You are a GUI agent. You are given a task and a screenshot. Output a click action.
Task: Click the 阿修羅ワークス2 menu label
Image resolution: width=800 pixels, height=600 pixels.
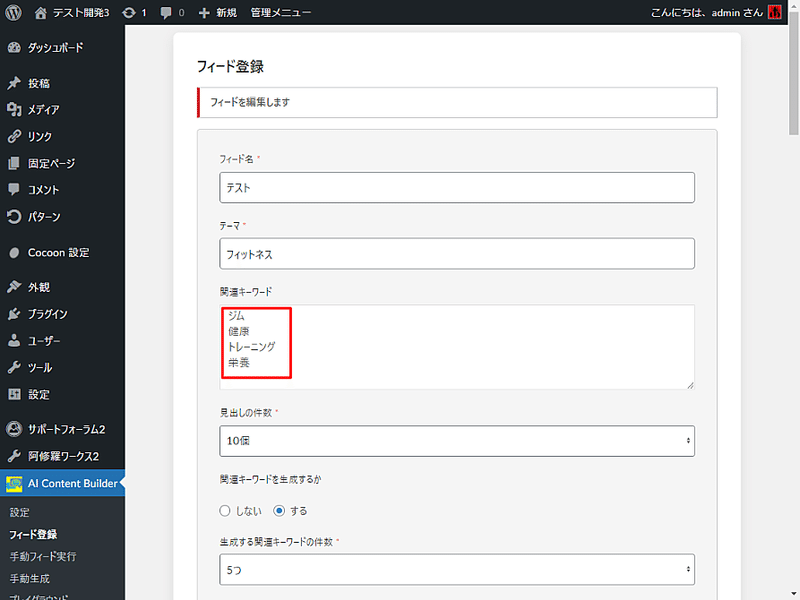point(63,456)
